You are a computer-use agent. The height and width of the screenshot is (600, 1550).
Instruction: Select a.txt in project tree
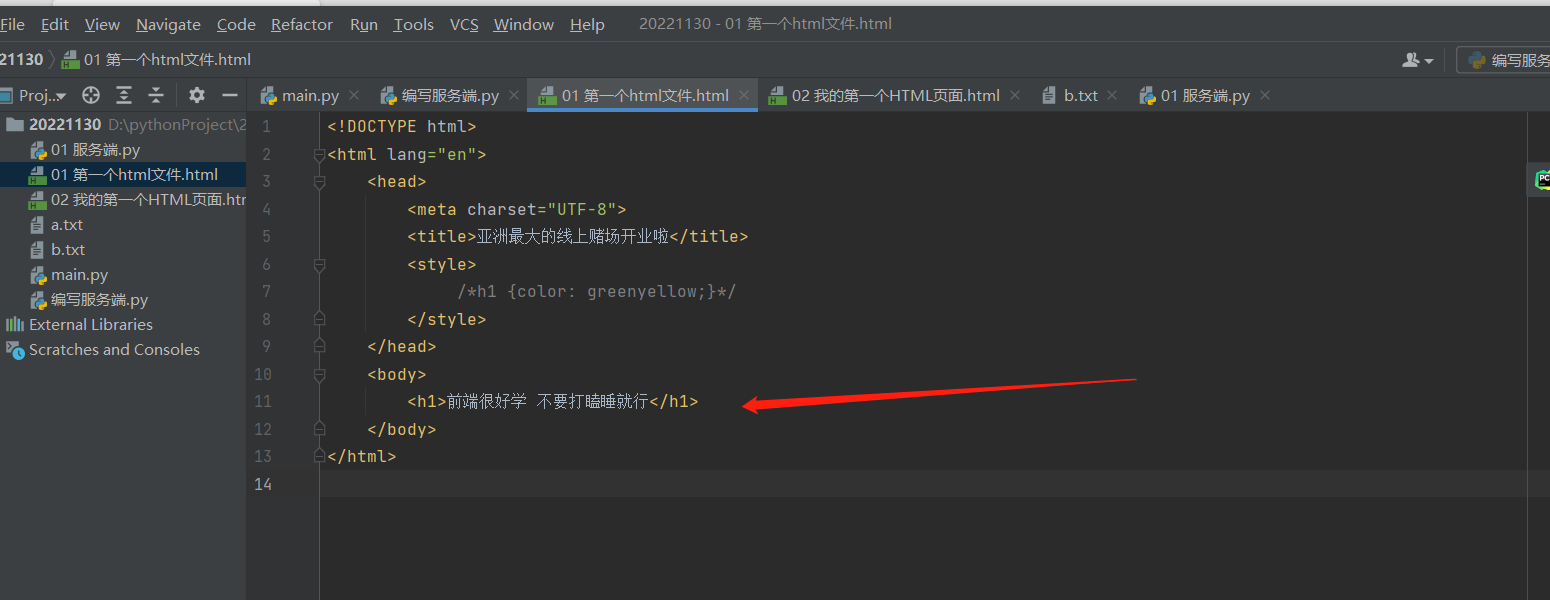[x=123, y=225]
